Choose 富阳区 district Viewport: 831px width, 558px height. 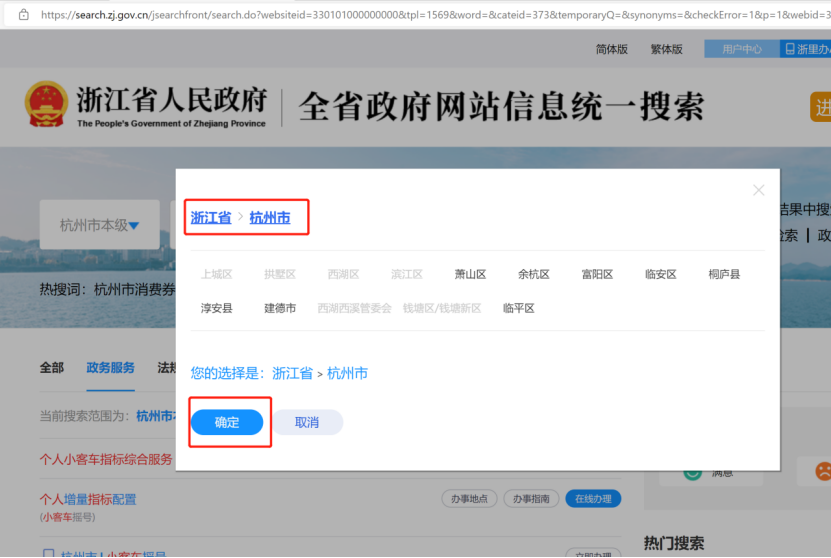tap(597, 274)
